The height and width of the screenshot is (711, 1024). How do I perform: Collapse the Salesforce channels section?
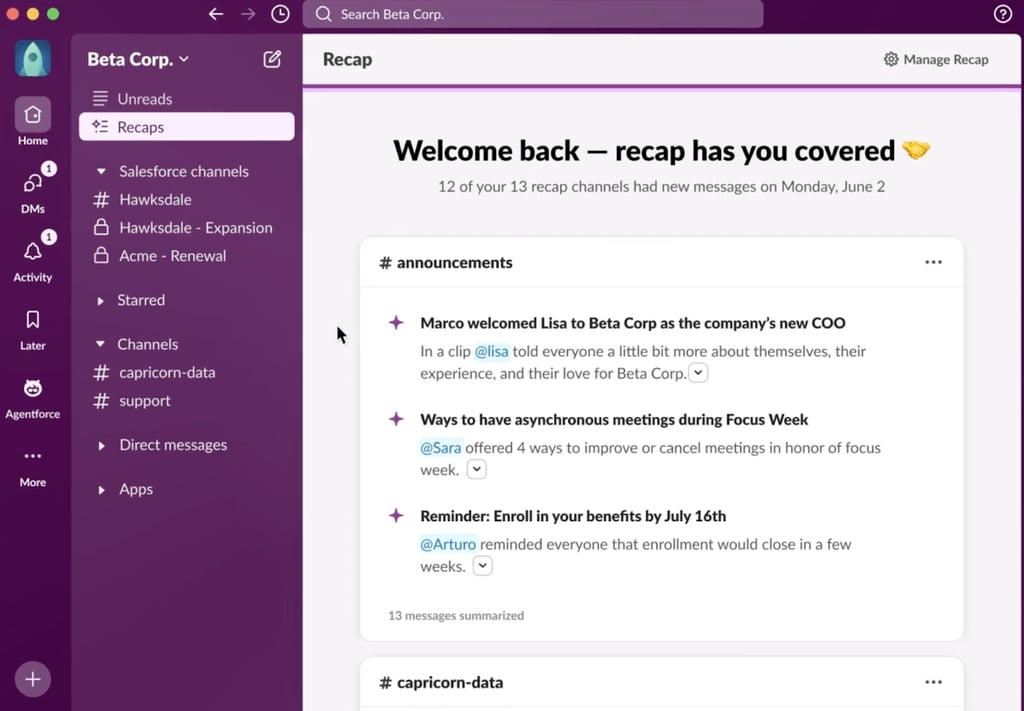pyautogui.click(x=100, y=171)
